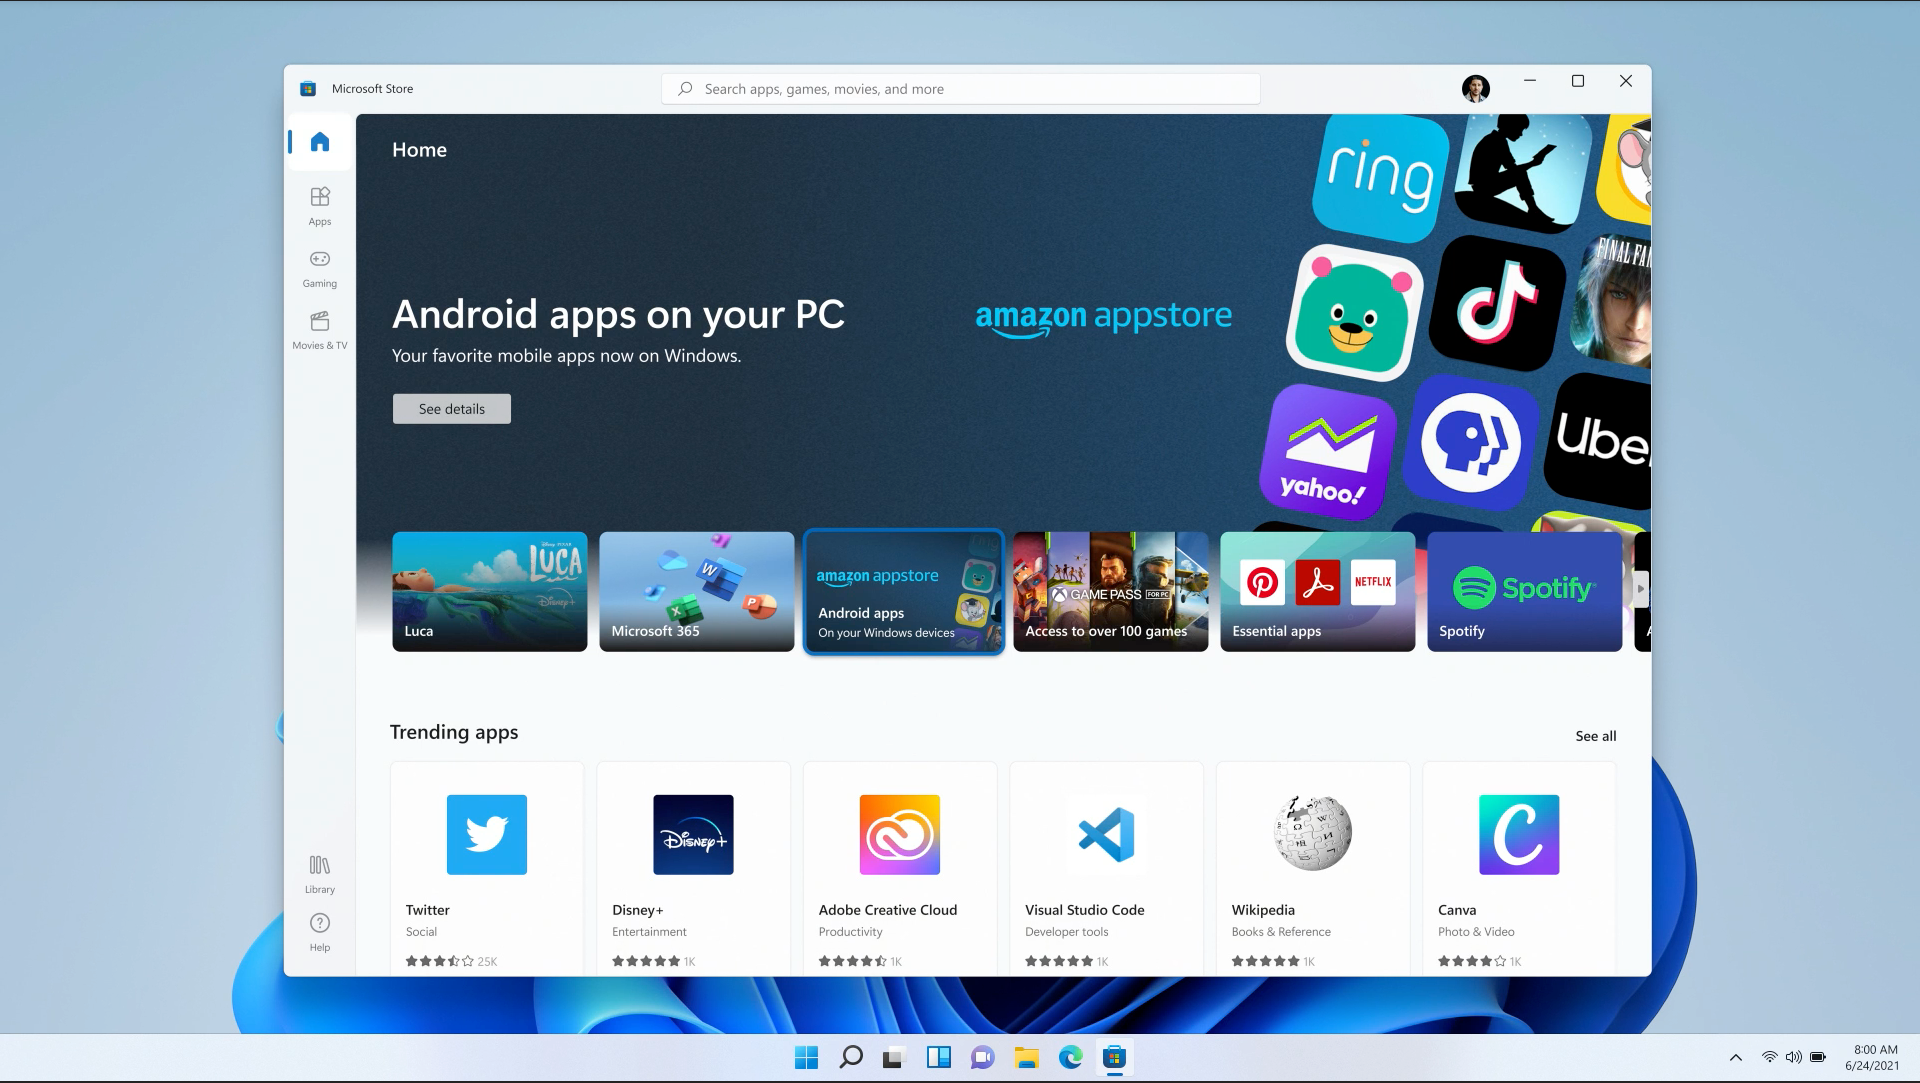Click the See all trending apps link
The image size is (1920, 1083).
tap(1597, 735)
